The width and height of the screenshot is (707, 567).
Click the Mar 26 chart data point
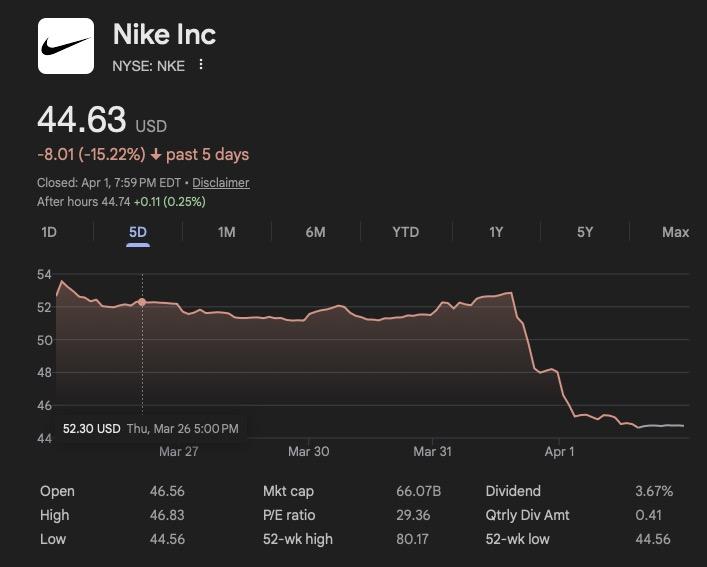click(142, 302)
